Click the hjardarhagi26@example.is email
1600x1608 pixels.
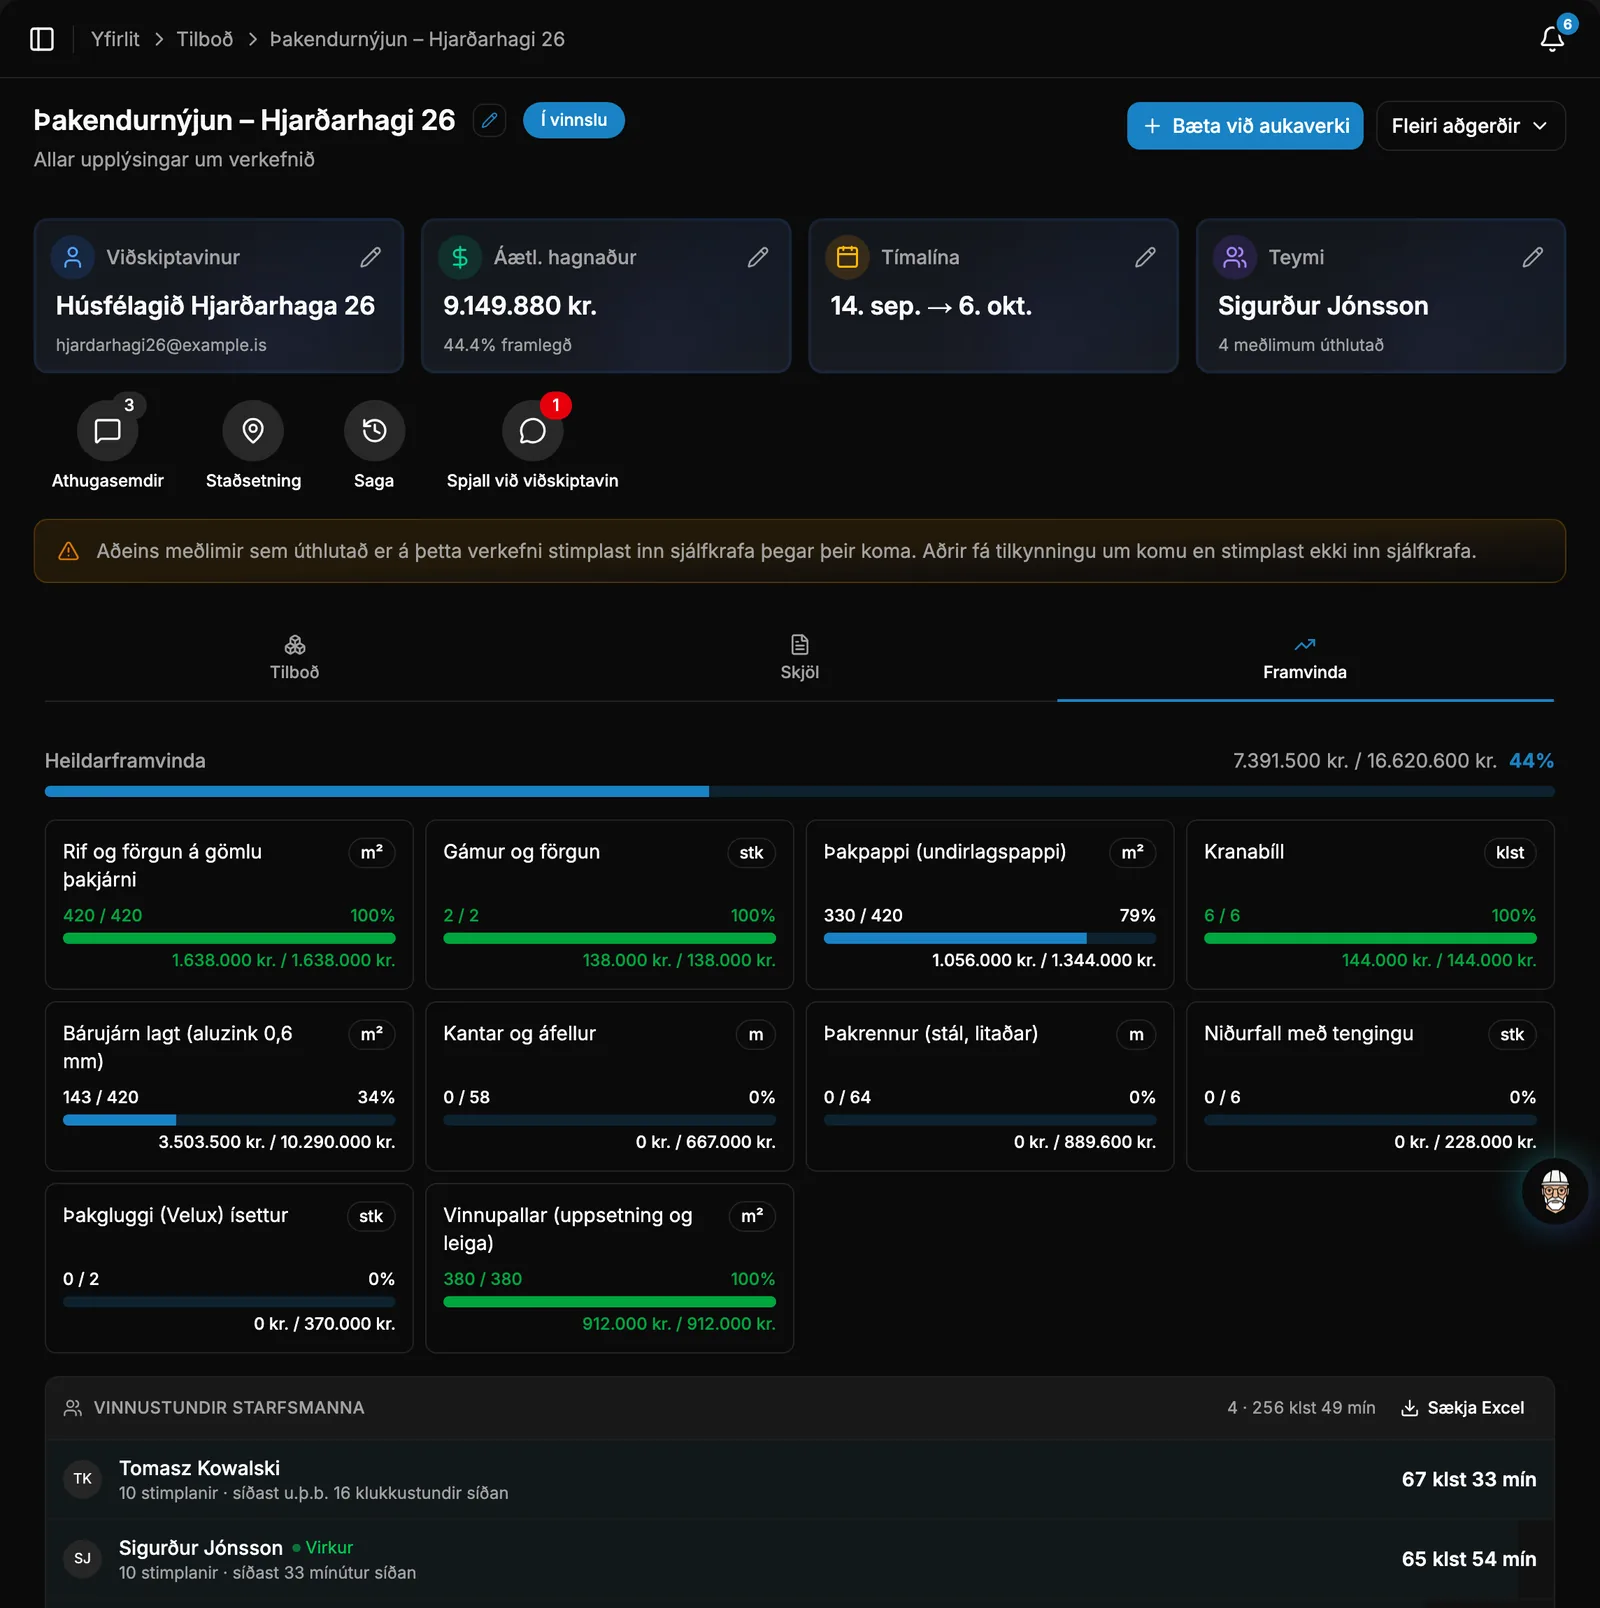(161, 345)
